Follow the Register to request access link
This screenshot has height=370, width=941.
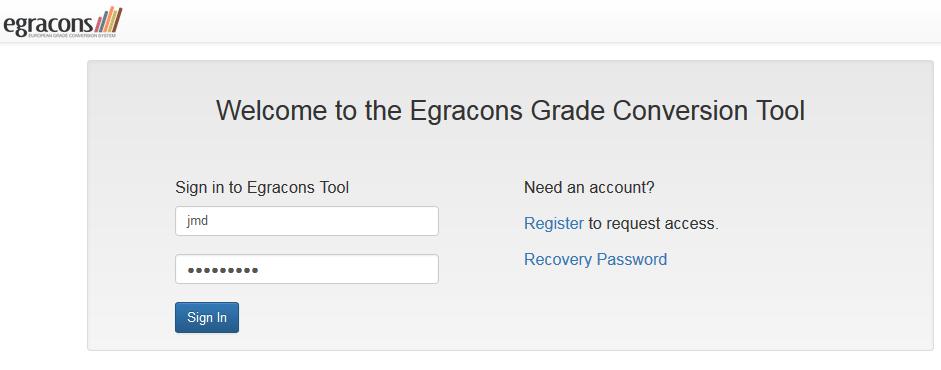pyautogui.click(x=553, y=224)
